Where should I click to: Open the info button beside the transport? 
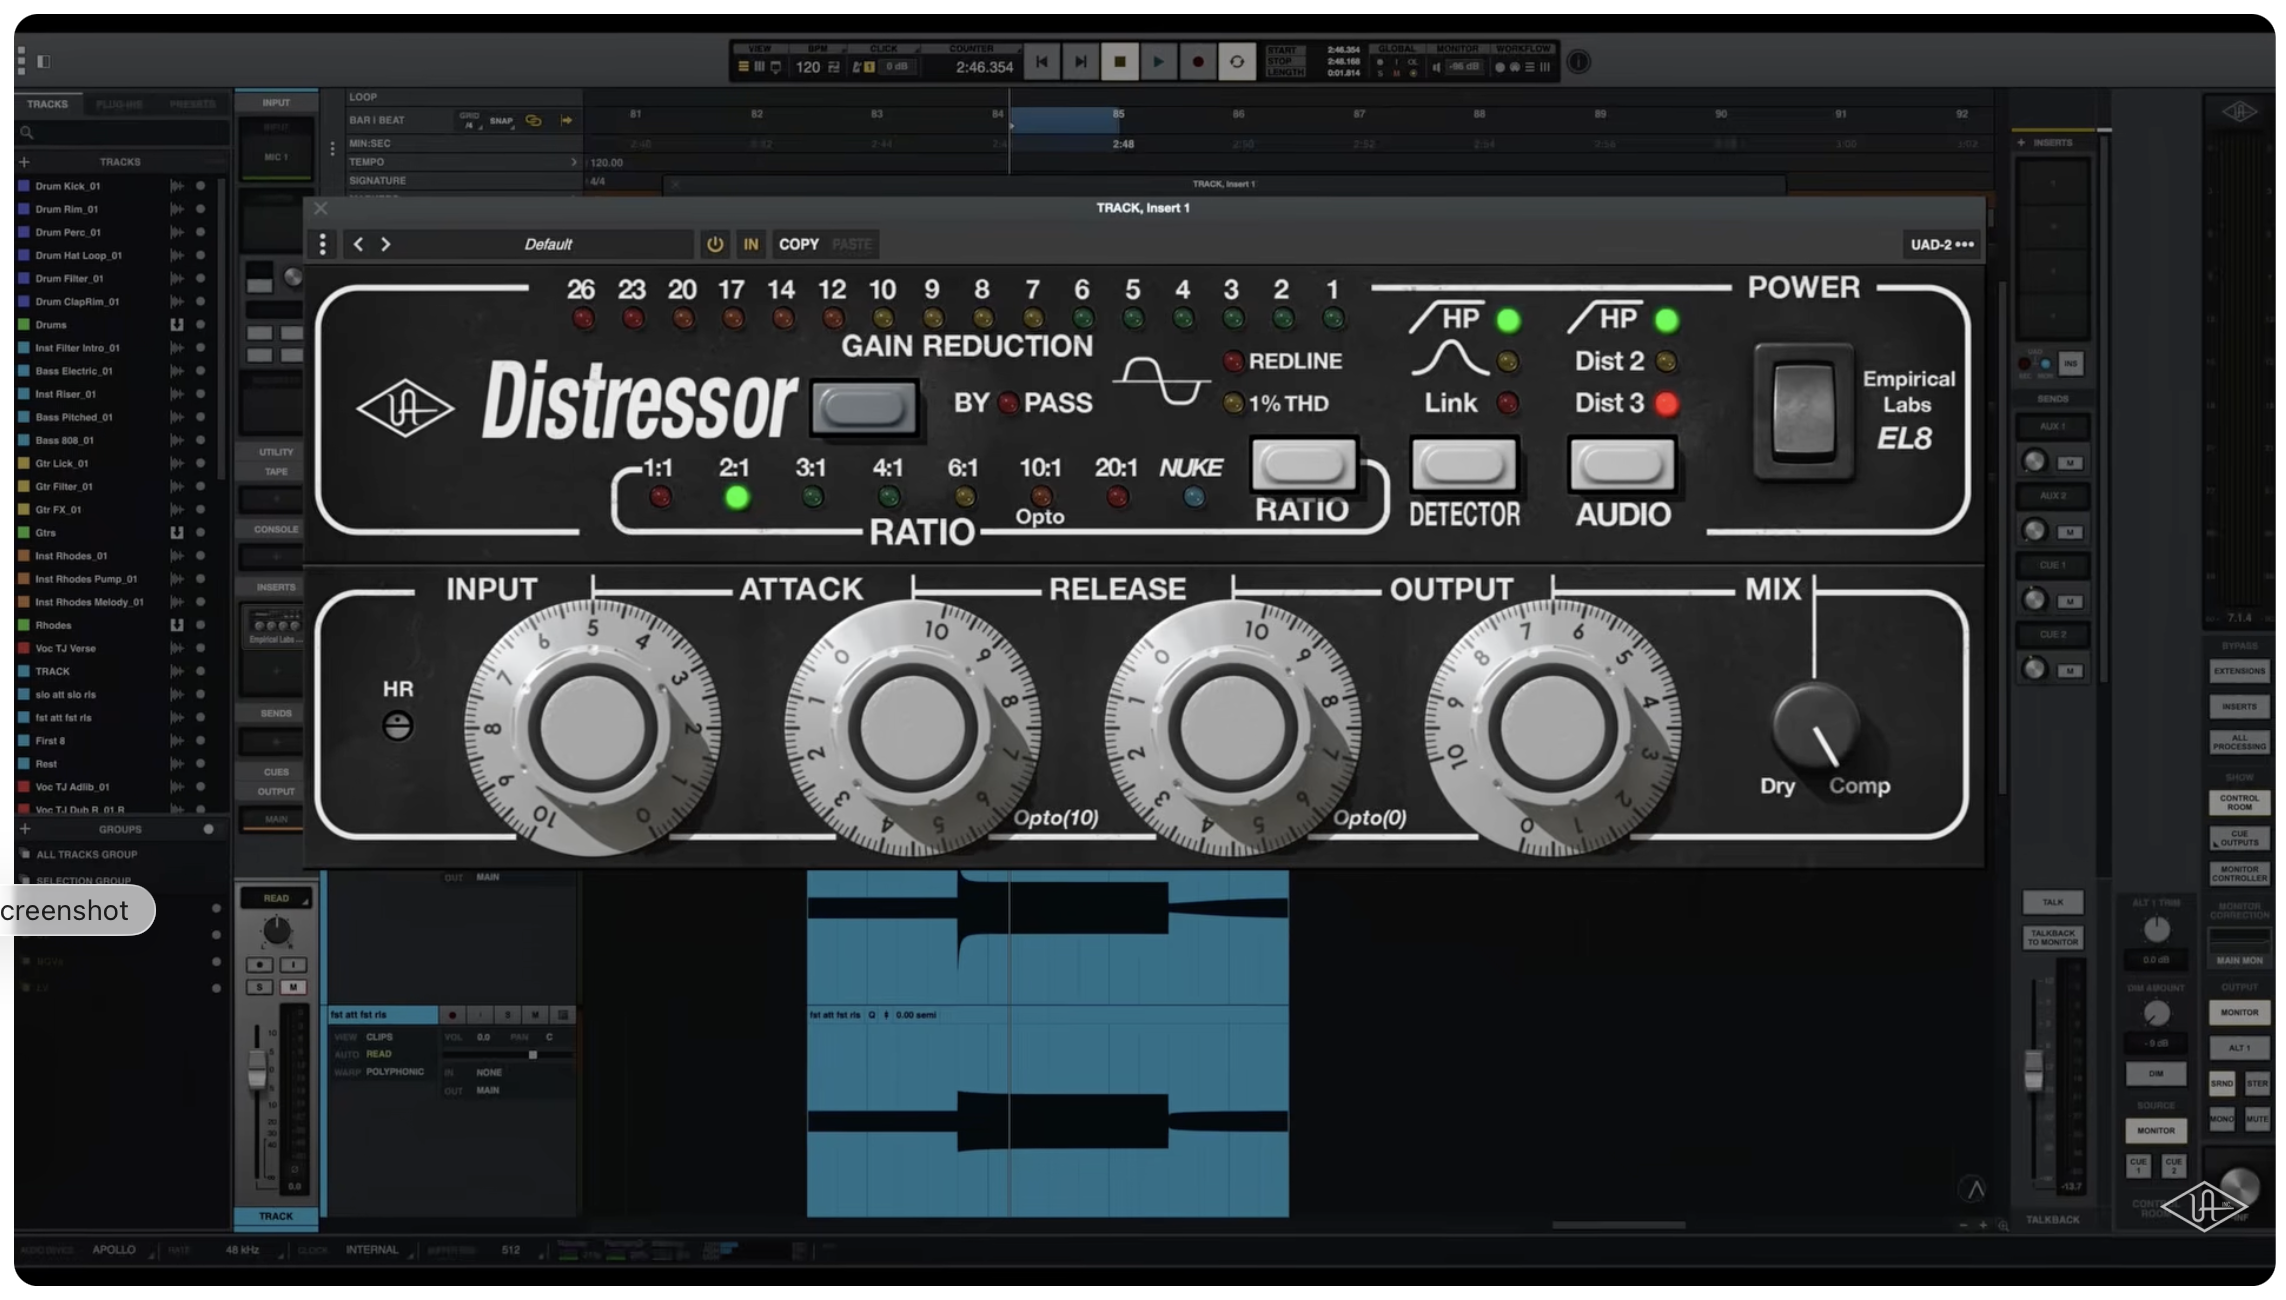(x=1578, y=62)
